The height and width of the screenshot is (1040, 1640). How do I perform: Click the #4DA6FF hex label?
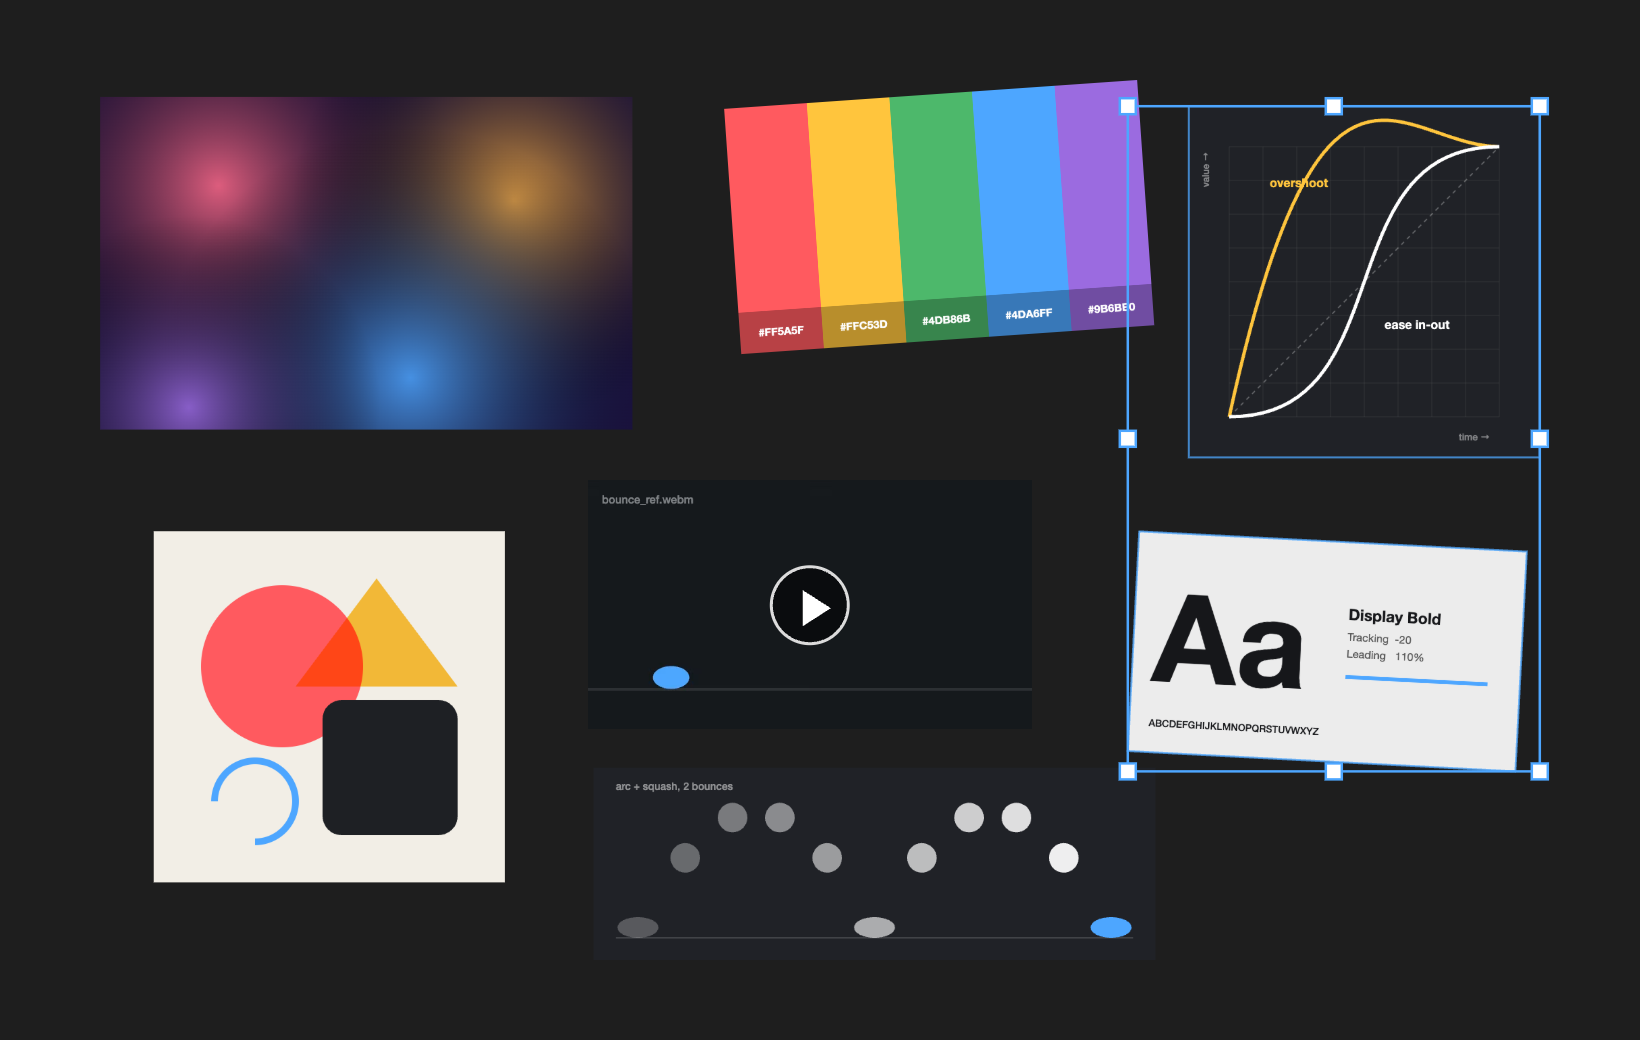click(x=1029, y=314)
